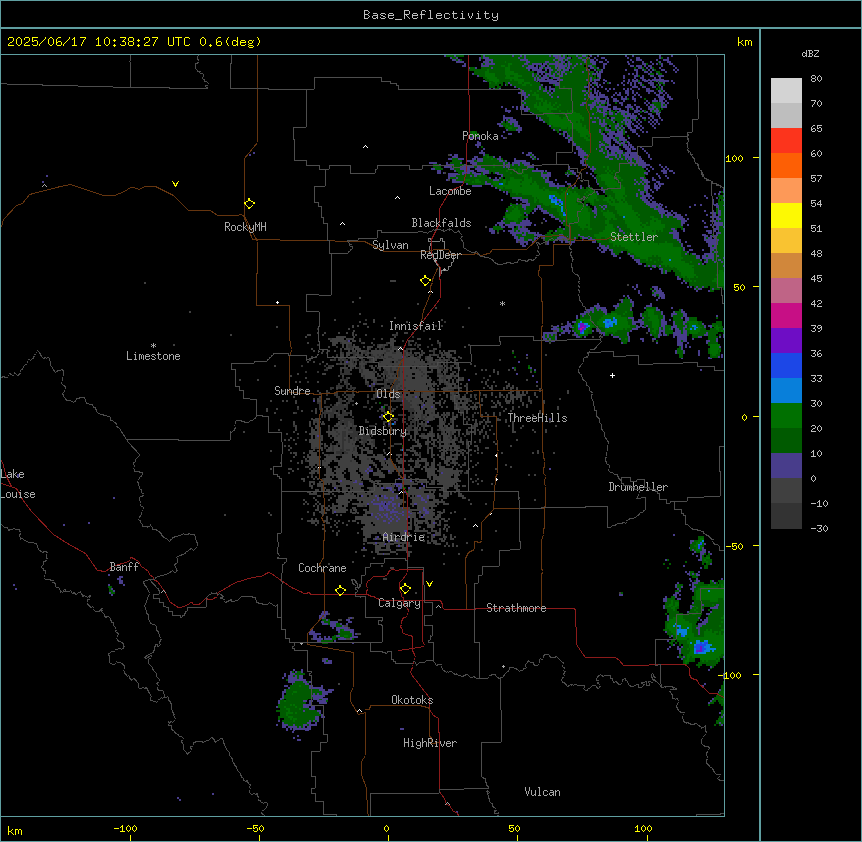862x842 pixels.
Task: Click the Sylvan town label
Action: [x=390, y=245]
